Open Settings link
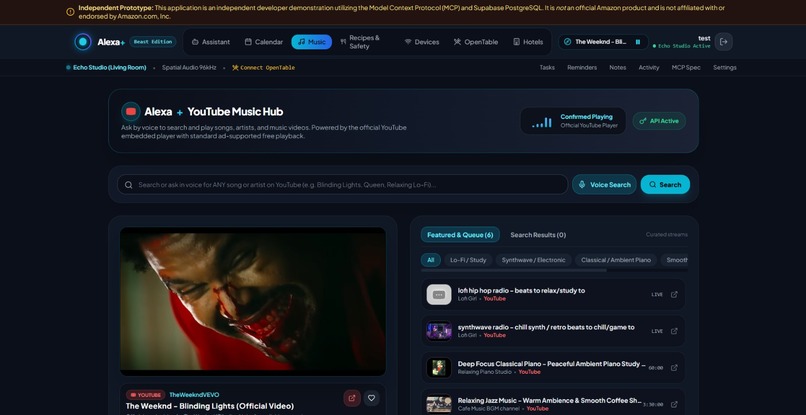Image resolution: width=806 pixels, height=415 pixels. pyautogui.click(x=725, y=68)
